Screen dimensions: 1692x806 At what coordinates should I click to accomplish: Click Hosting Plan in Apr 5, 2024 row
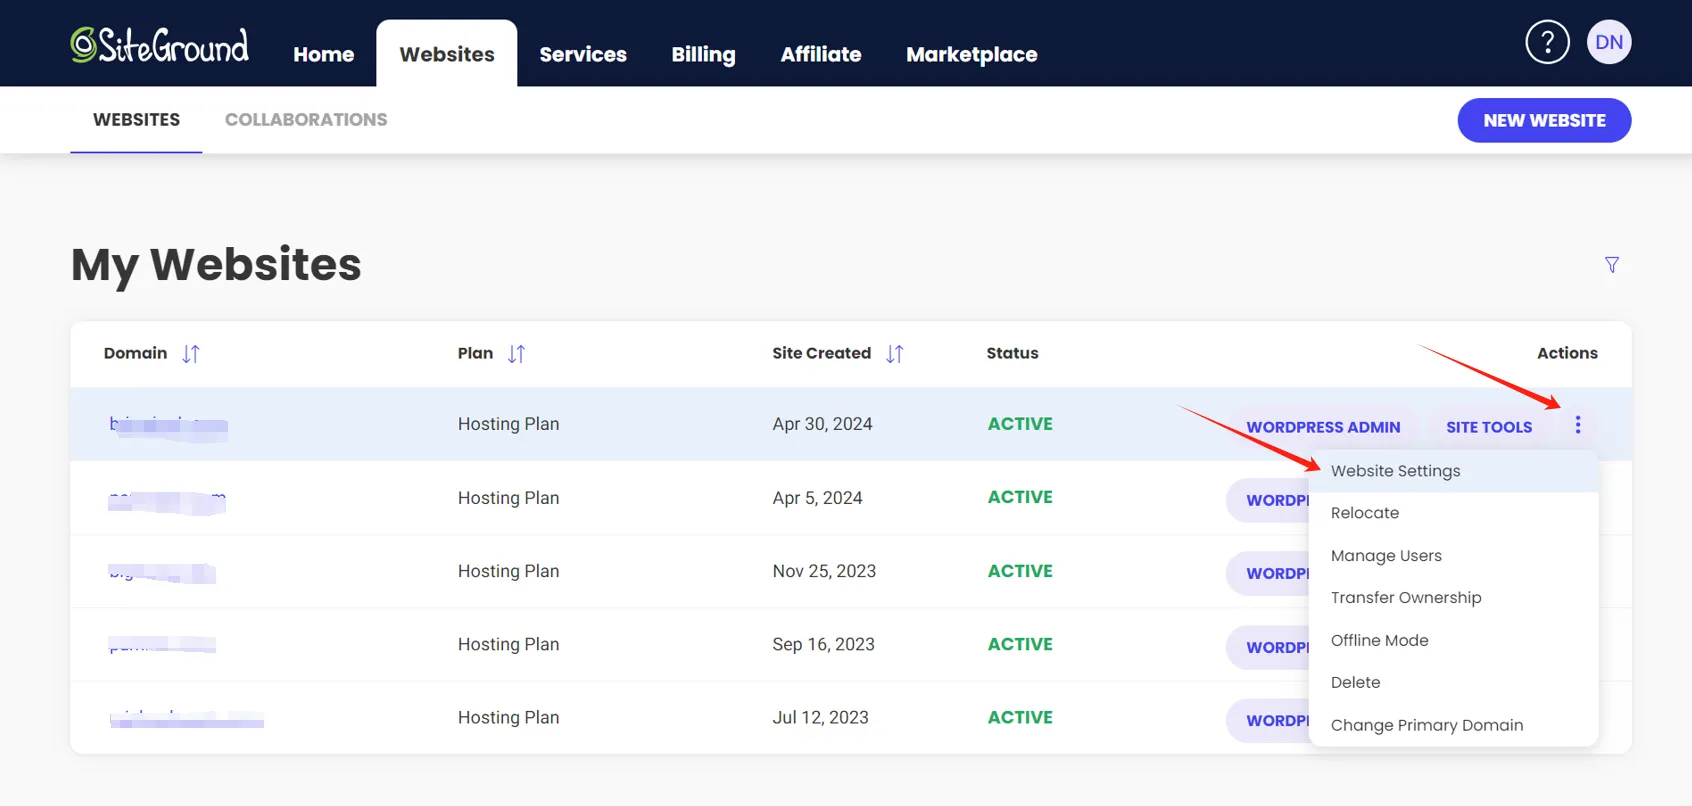pos(508,498)
